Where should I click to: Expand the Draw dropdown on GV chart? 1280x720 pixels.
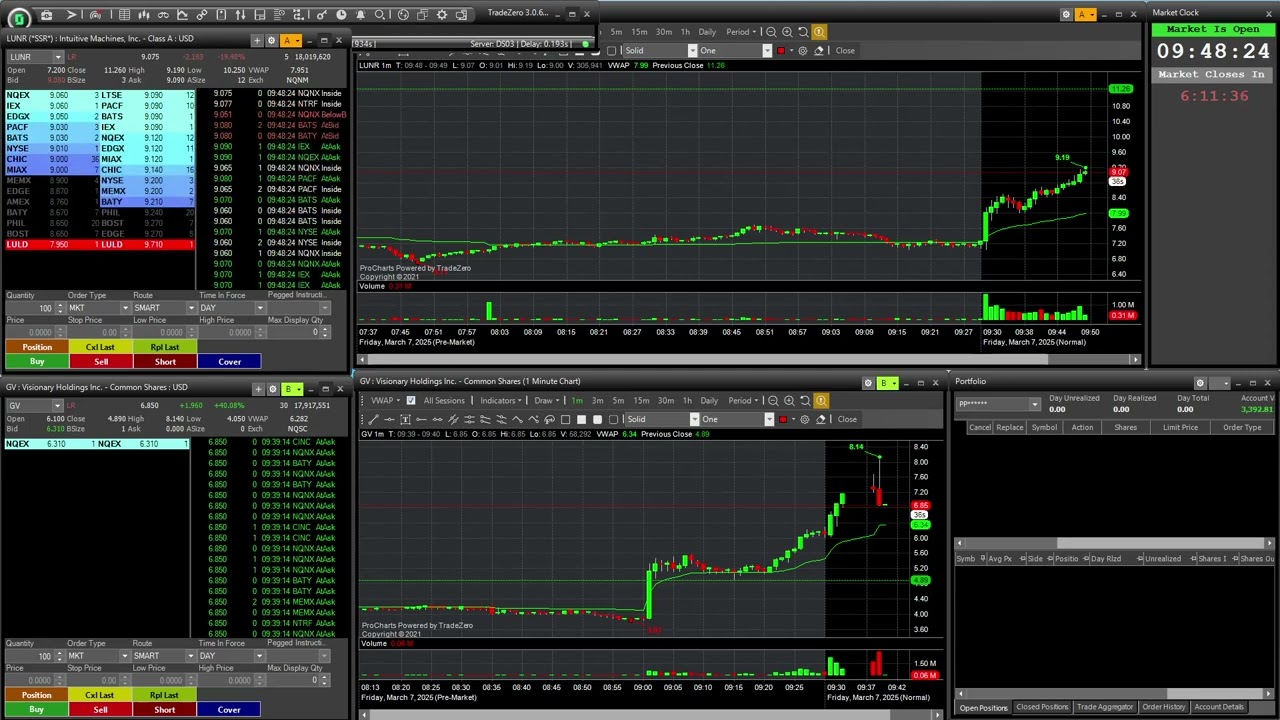547,400
